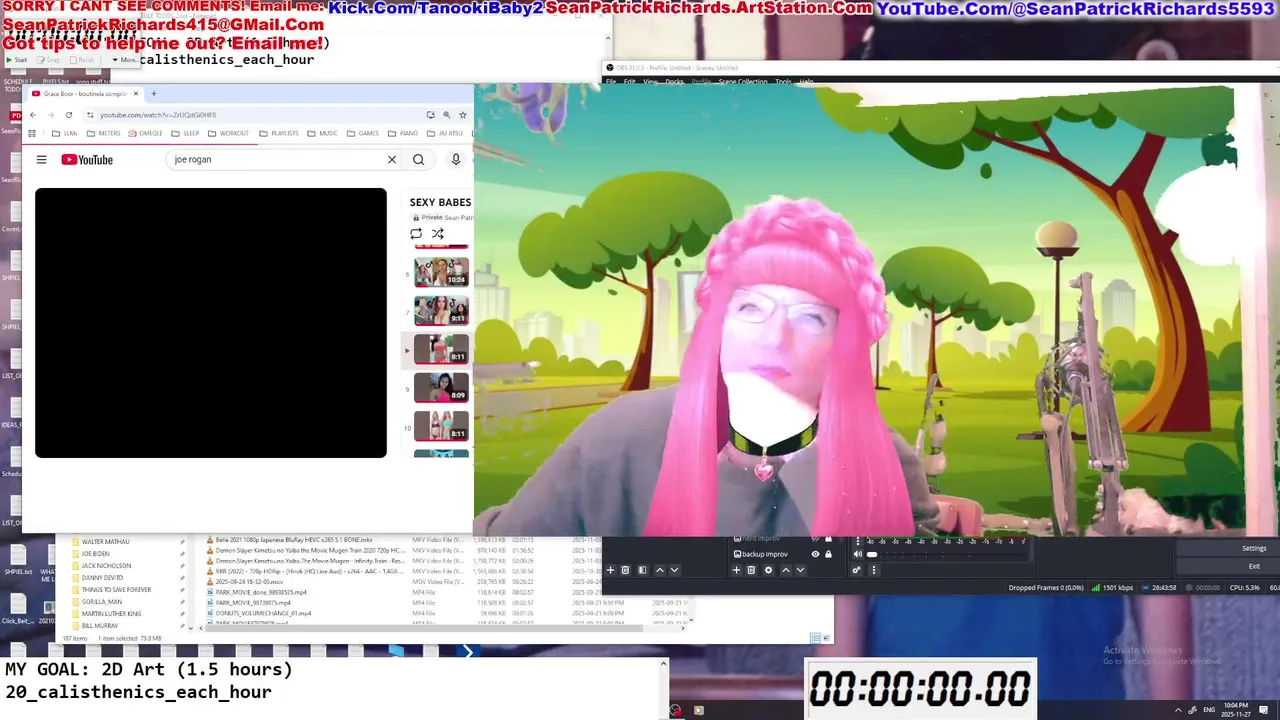The height and width of the screenshot is (720, 1280).
Task: Open the OBS Docks menu
Action: tap(675, 81)
